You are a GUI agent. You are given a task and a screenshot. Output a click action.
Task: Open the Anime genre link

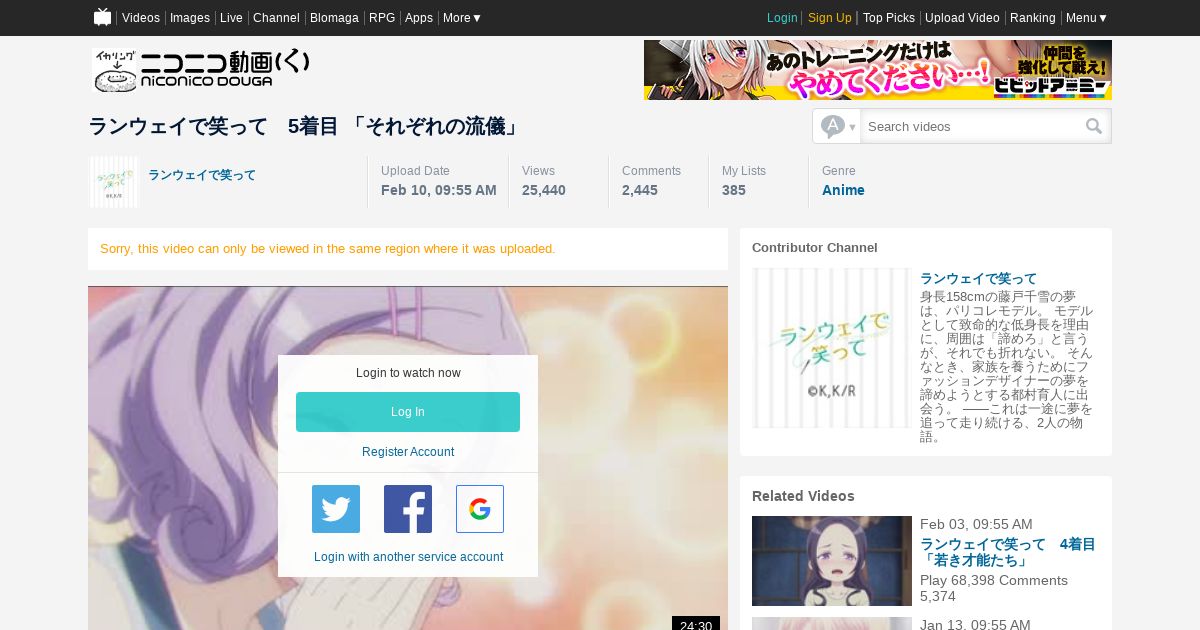tap(843, 190)
